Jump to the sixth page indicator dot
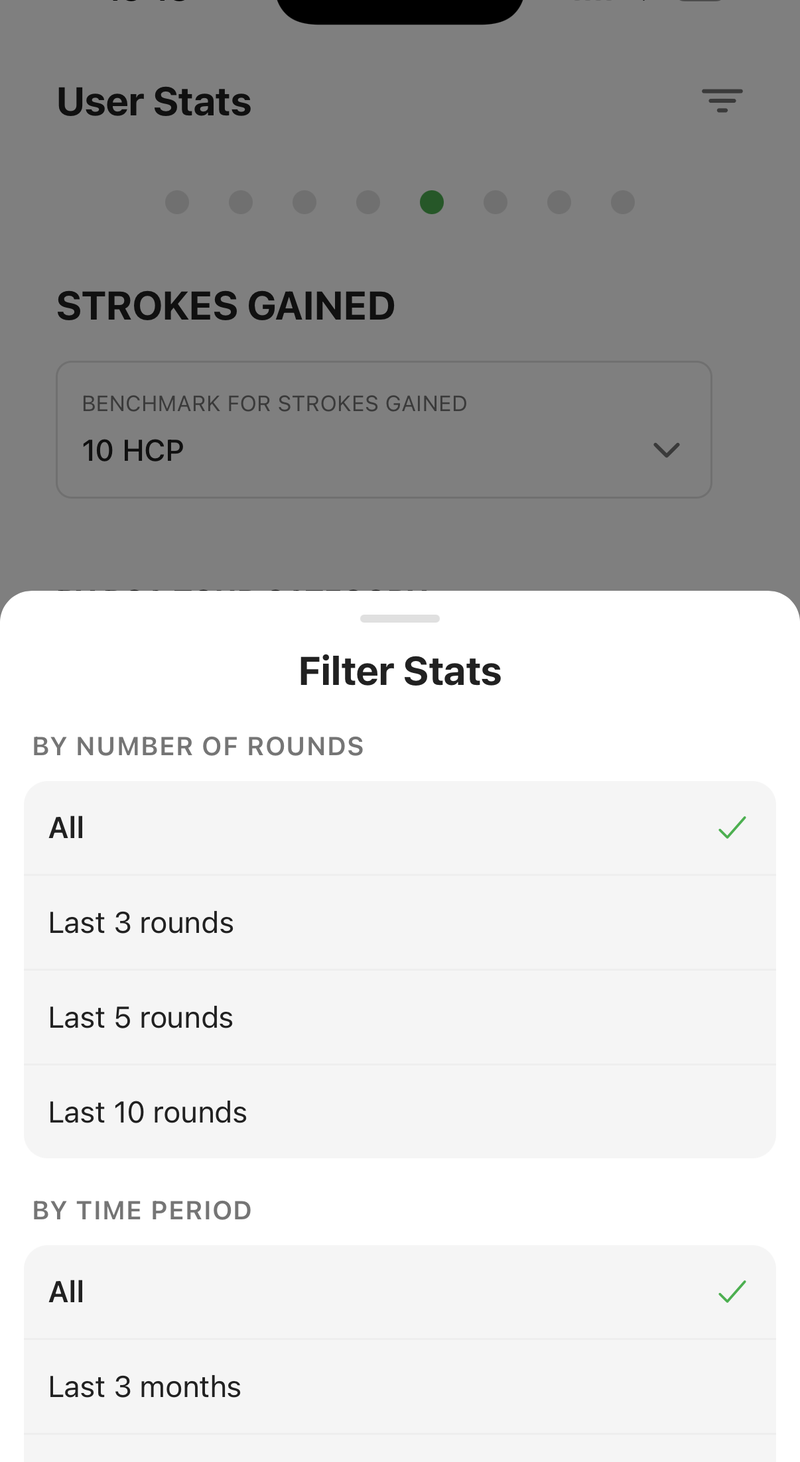The image size is (800, 1462). pos(495,202)
